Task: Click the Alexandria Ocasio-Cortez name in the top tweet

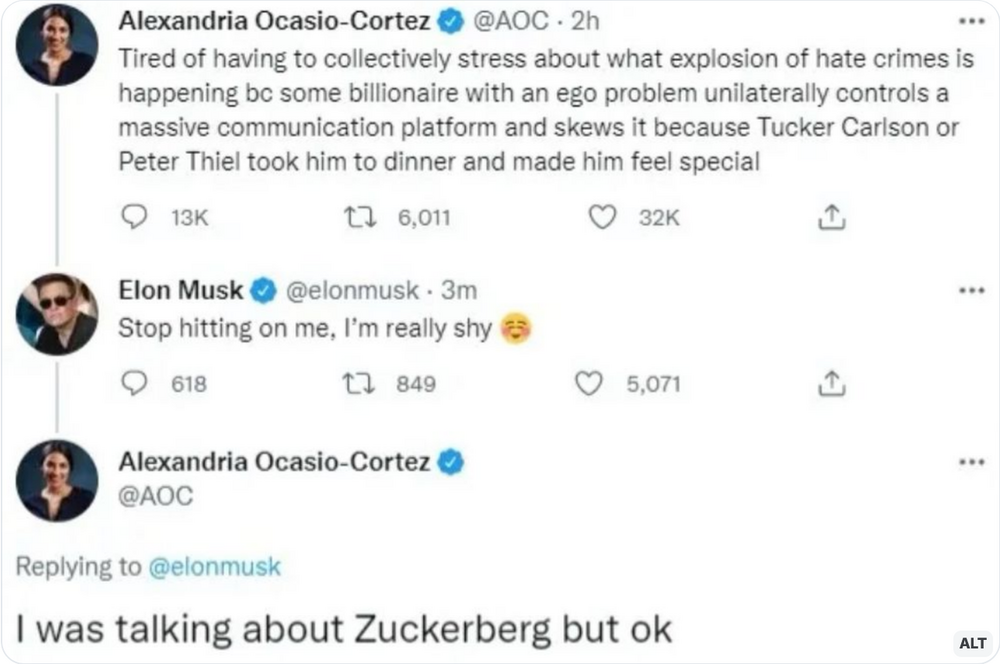Action: pyautogui.click(x=274, y=21)
